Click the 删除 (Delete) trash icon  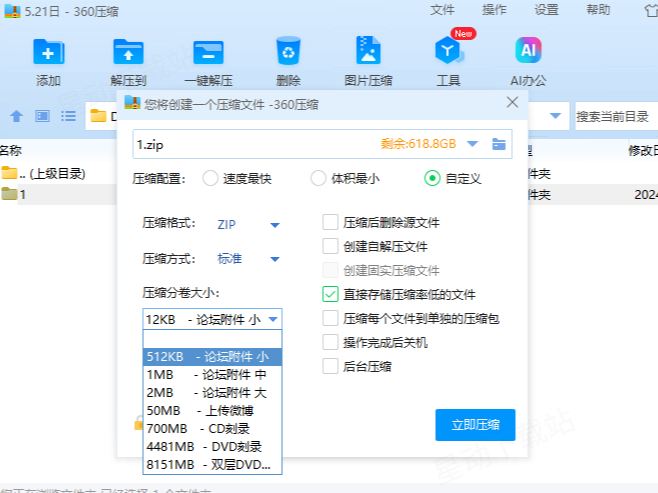point(288,51)
